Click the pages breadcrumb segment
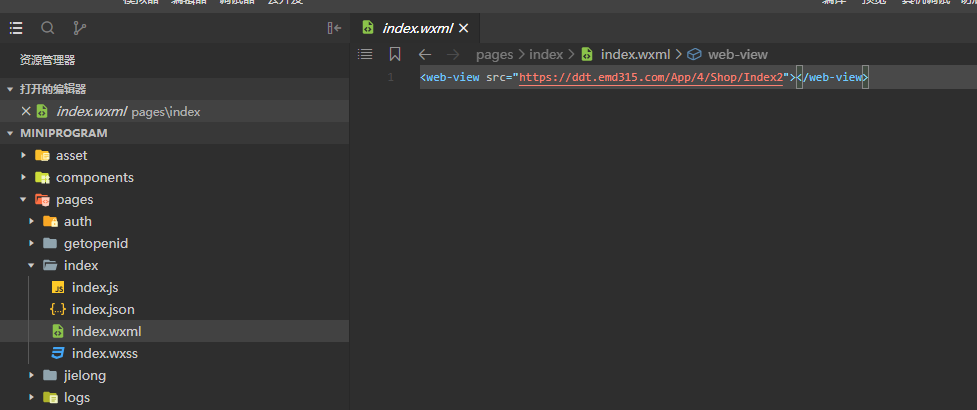 pos(494,54)
